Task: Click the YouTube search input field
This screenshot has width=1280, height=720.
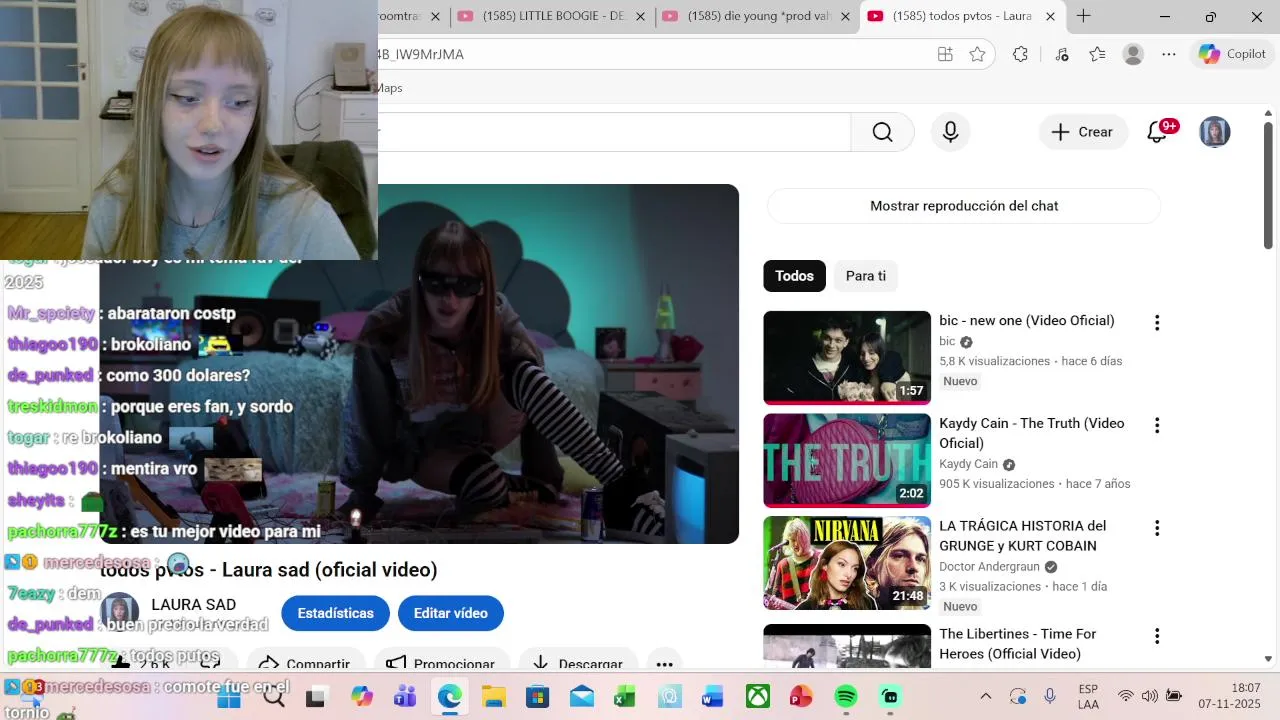Action: [614, 132]
